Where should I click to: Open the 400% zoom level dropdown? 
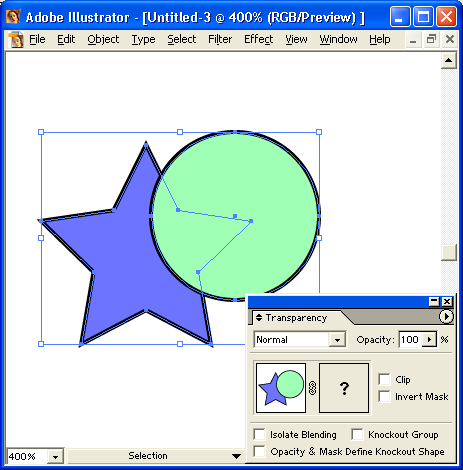tap(55, 457)
